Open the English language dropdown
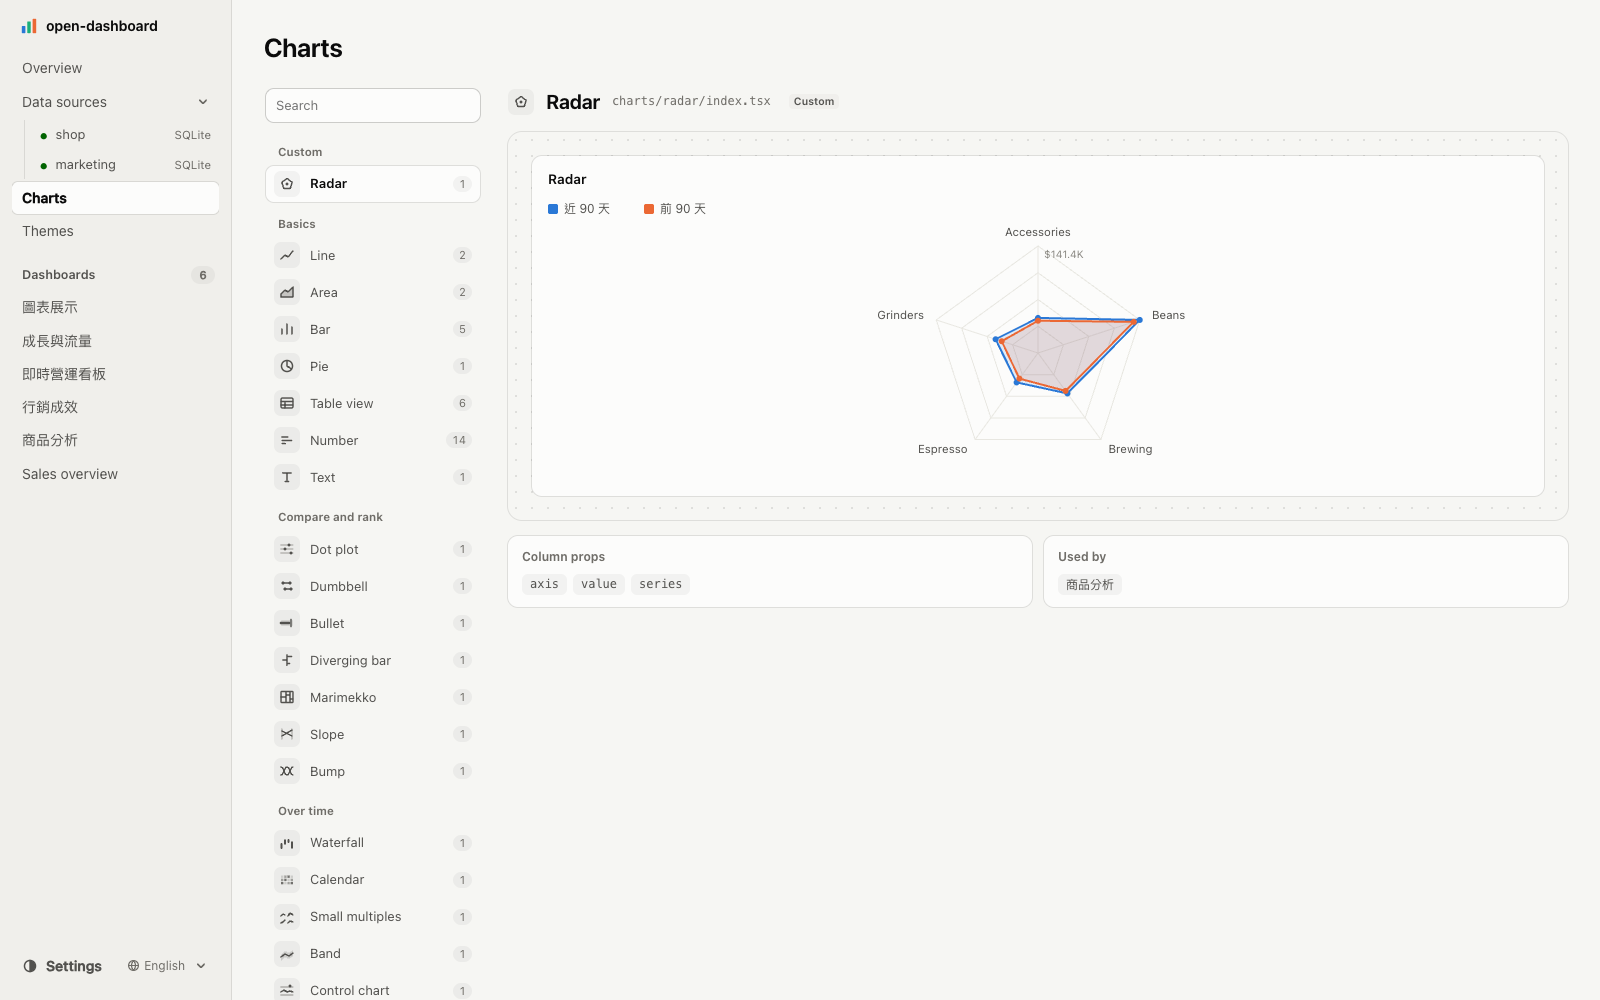Screen dimensions: 1600x1000 pos(167,966)
